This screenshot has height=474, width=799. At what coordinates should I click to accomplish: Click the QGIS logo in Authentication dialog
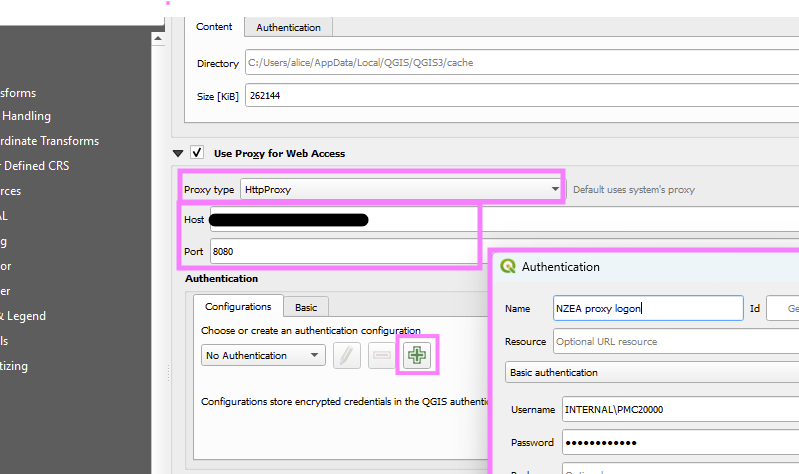(508, 266)
